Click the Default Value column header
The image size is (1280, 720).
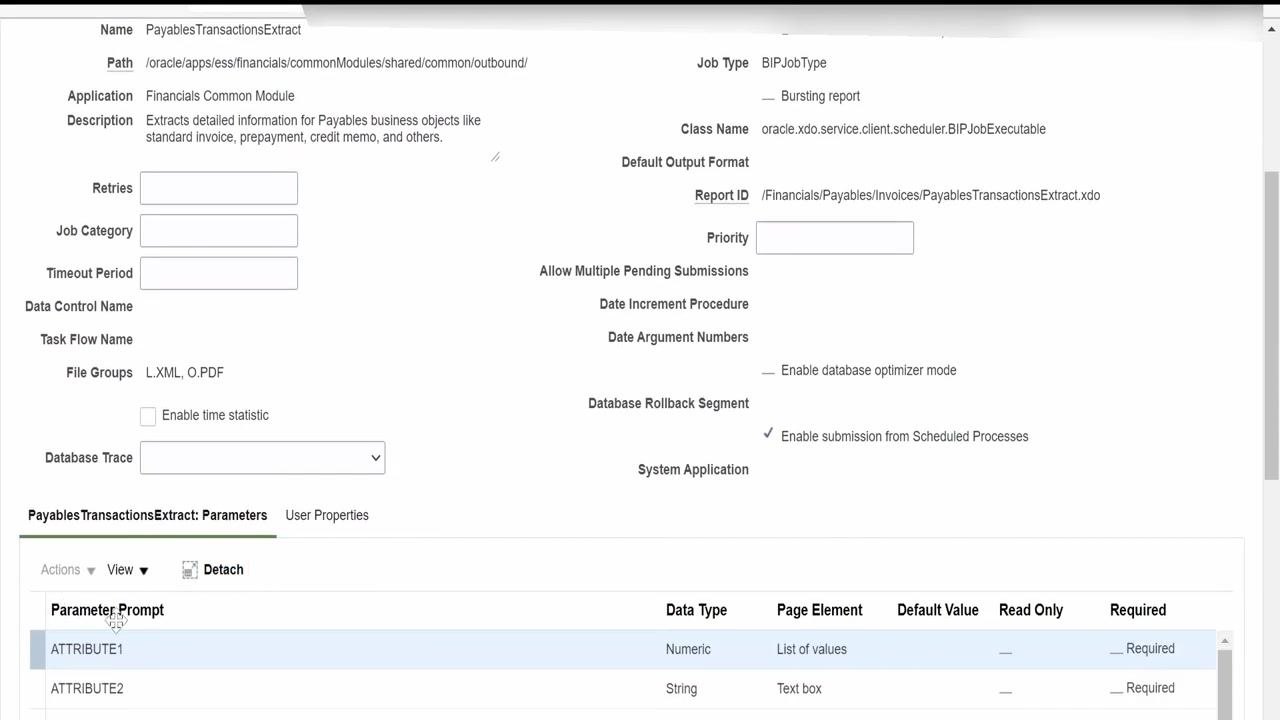937,610
